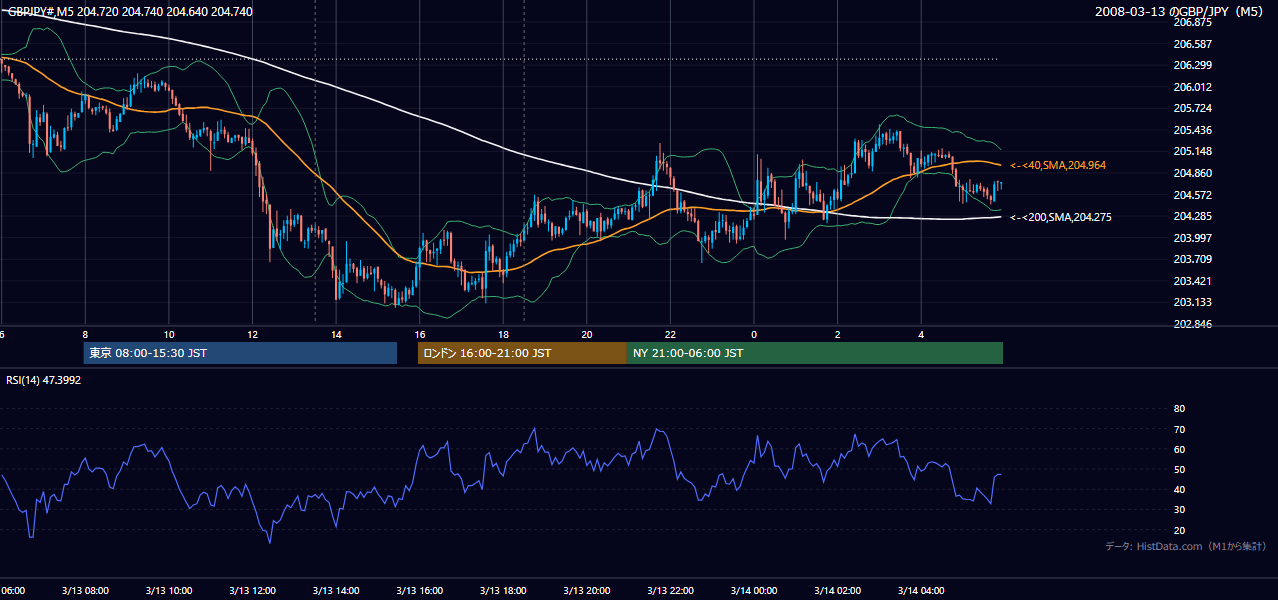
Task: Click price axis value 204.860
Action: point(1194,173)
